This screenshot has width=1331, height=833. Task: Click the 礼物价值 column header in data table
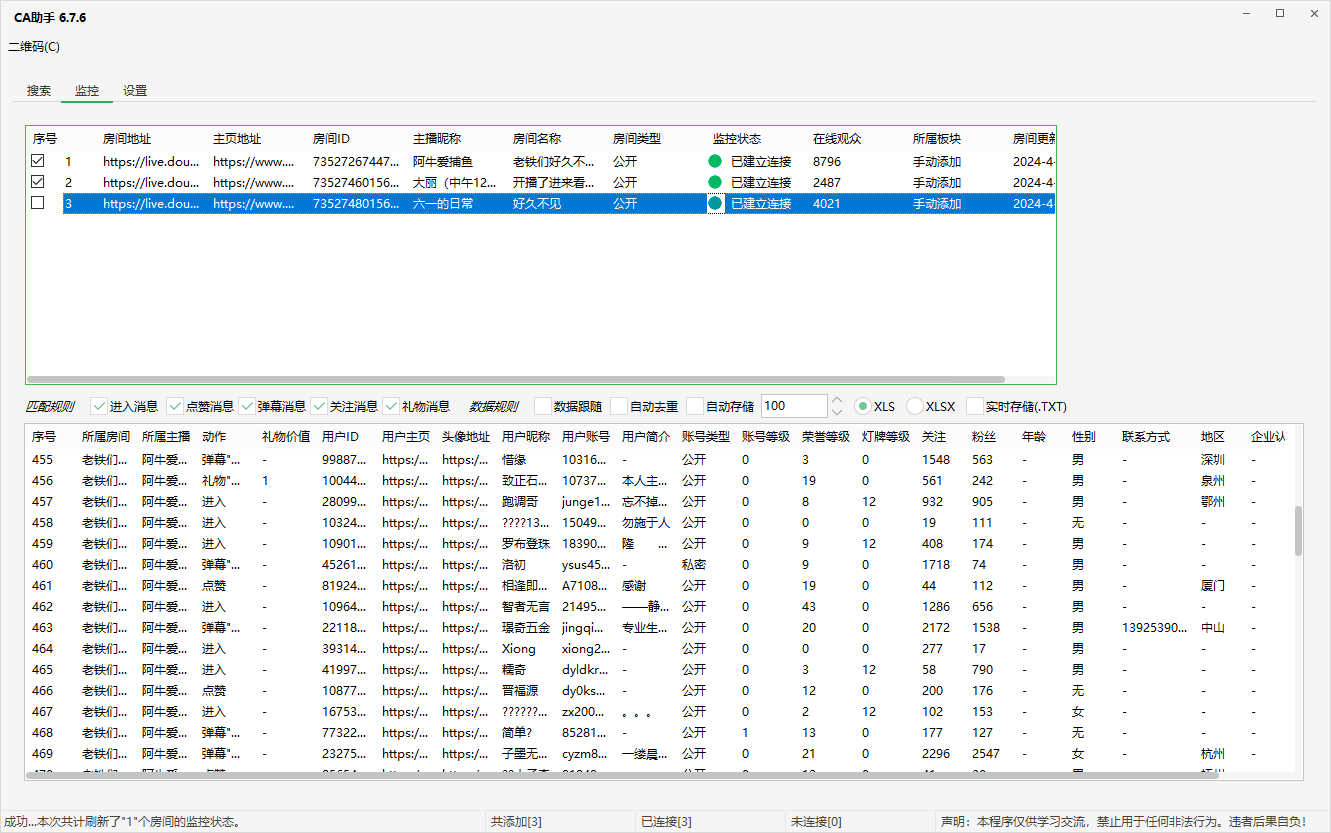point(286,437)
